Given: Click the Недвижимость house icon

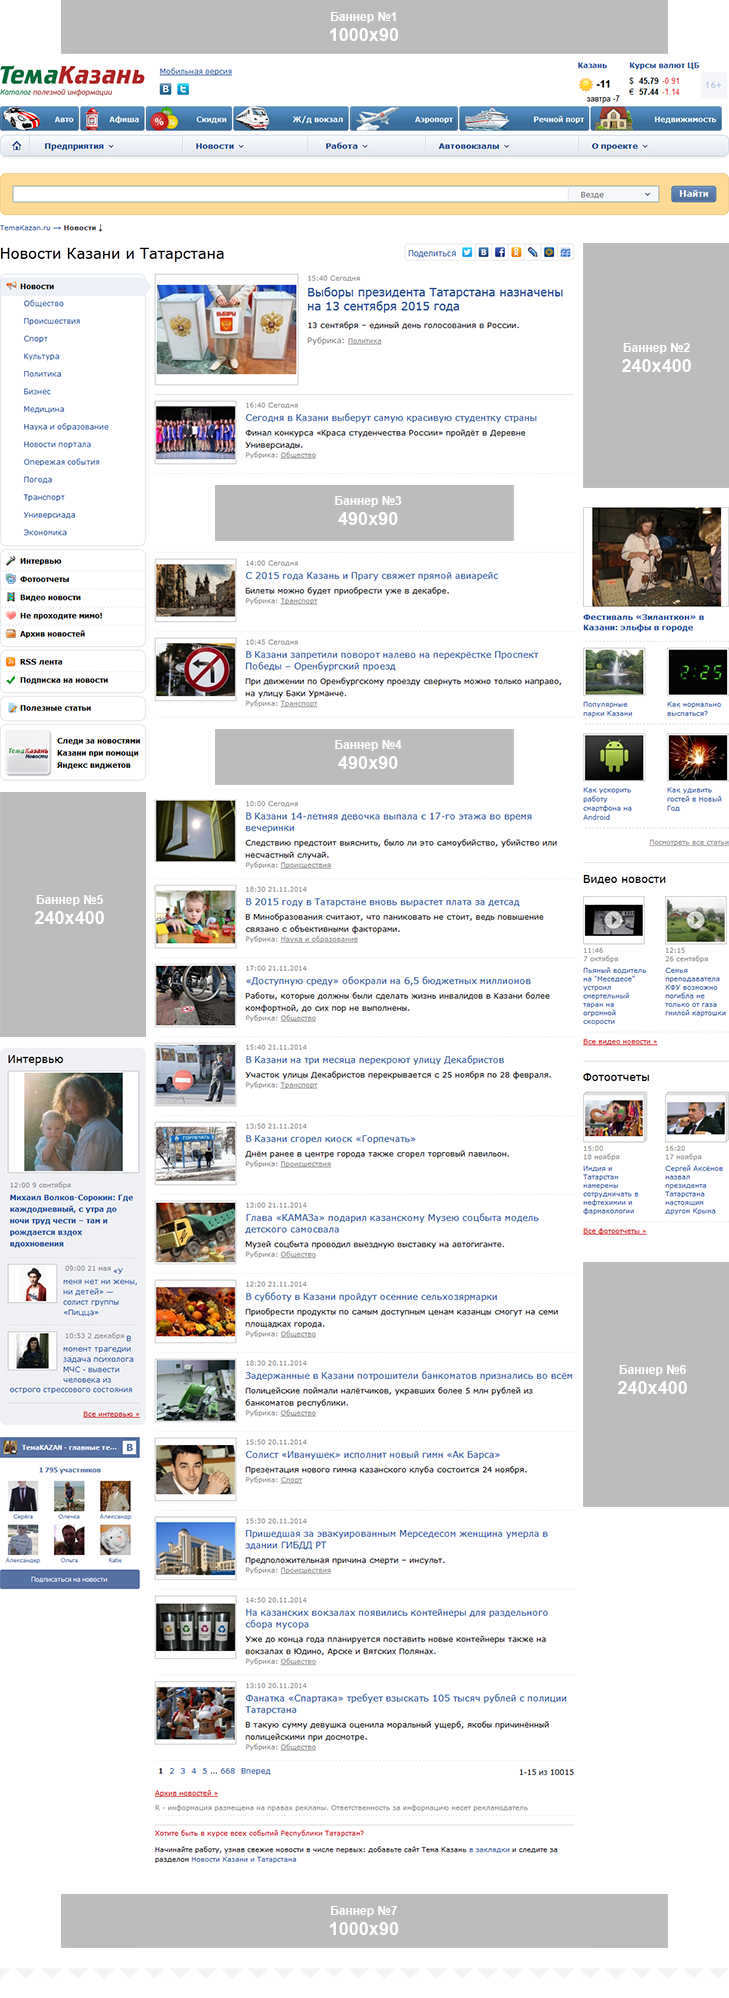Looking at the screenshot, I should [x=612, y=120].
